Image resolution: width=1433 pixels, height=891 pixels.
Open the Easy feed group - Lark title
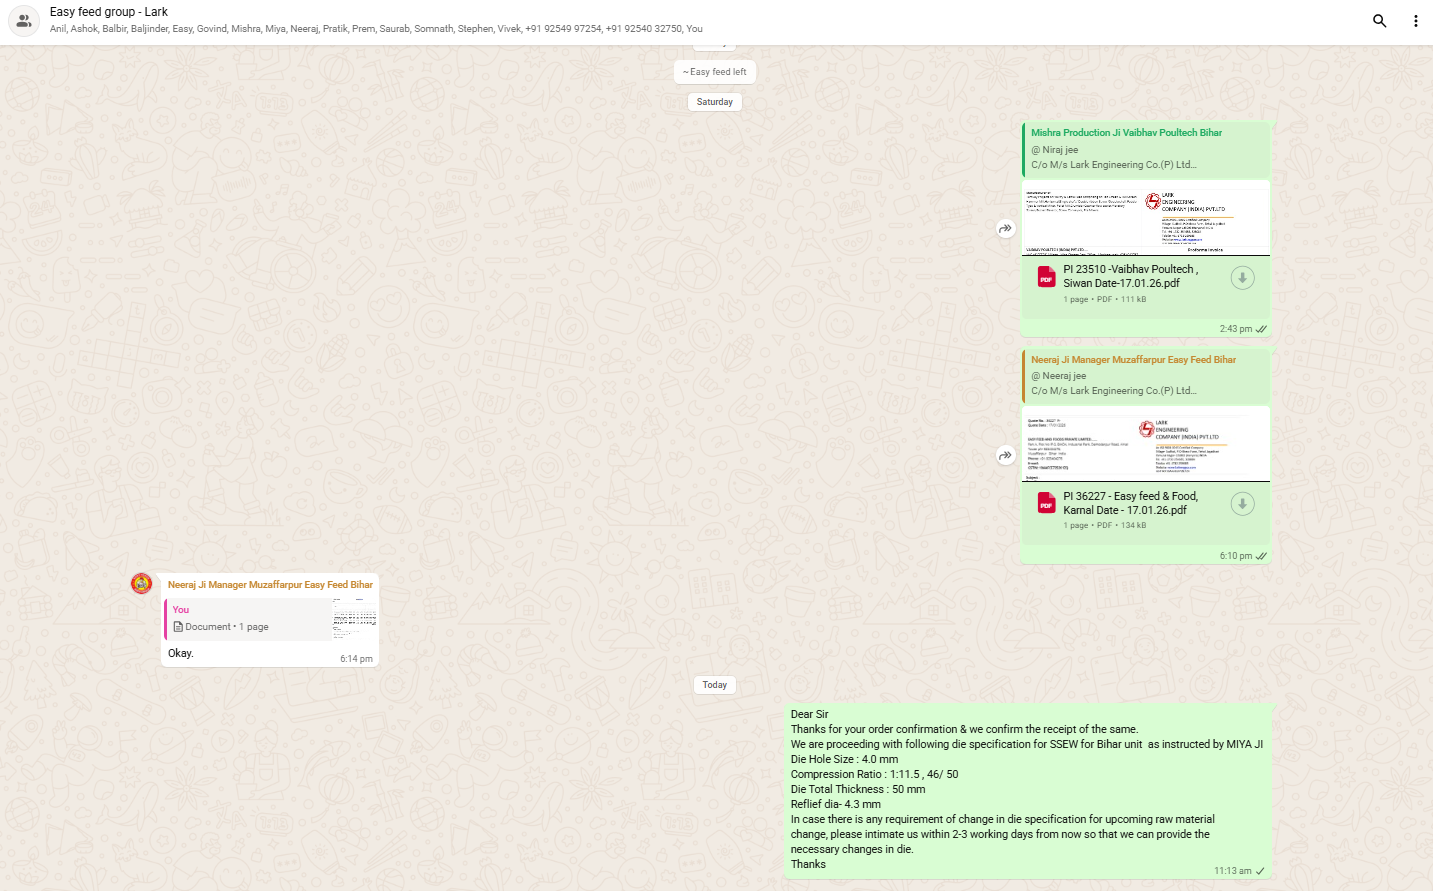tap(109, 12)
